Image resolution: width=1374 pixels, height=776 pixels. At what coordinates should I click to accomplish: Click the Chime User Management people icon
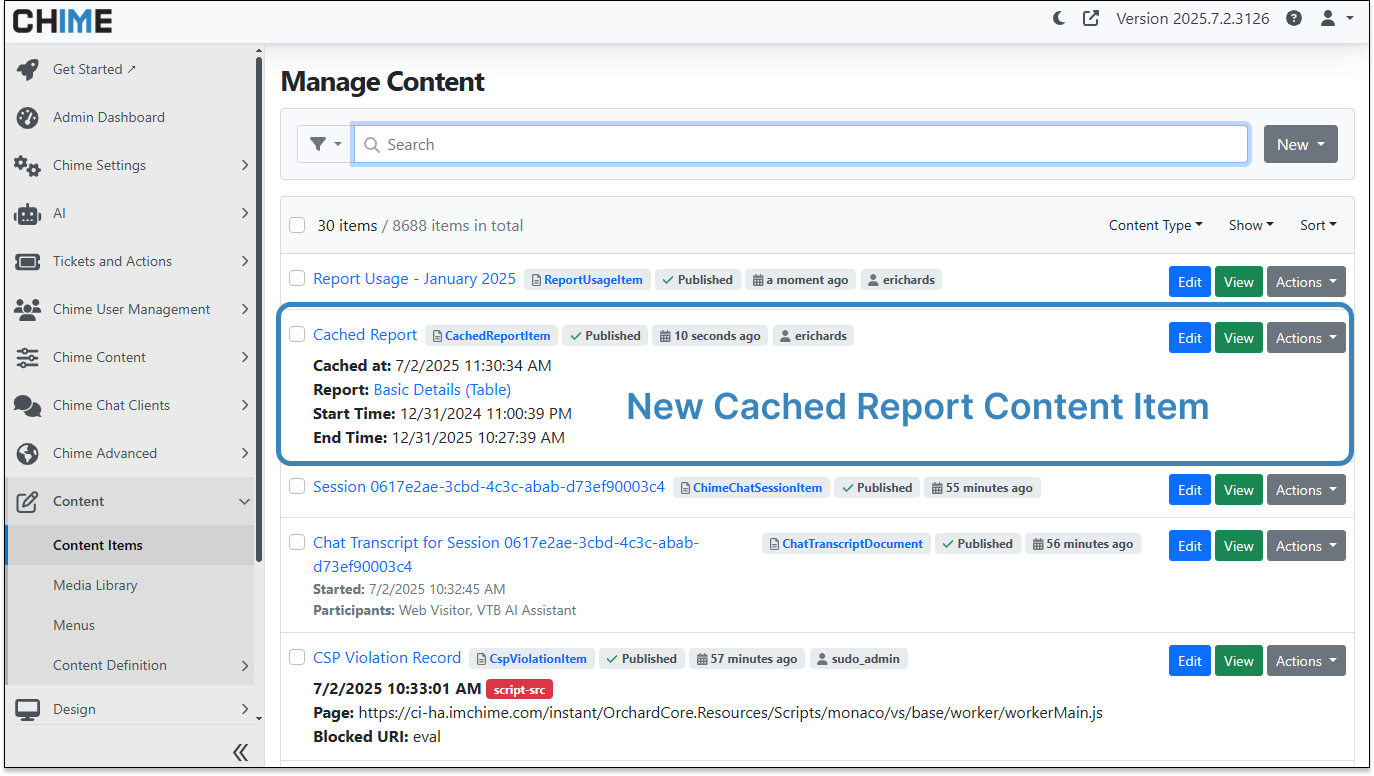click(x=28, y=309)
